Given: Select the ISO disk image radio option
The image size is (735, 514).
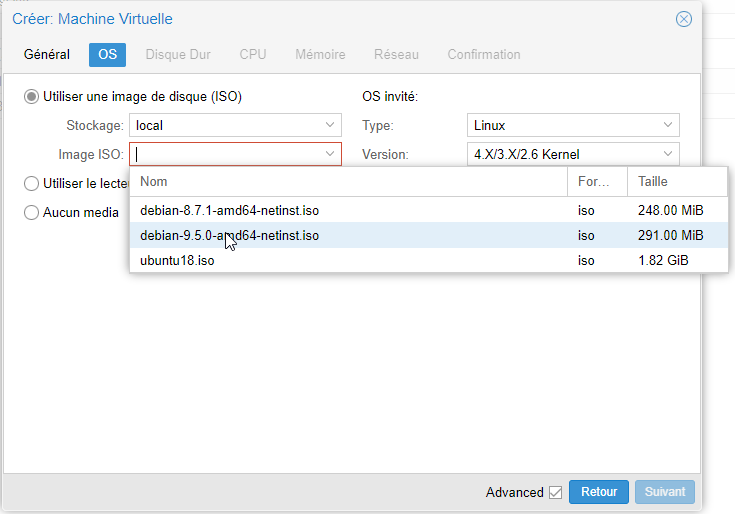Looking at the screenshot, I should pyautogui.click(x=31, y=97).
